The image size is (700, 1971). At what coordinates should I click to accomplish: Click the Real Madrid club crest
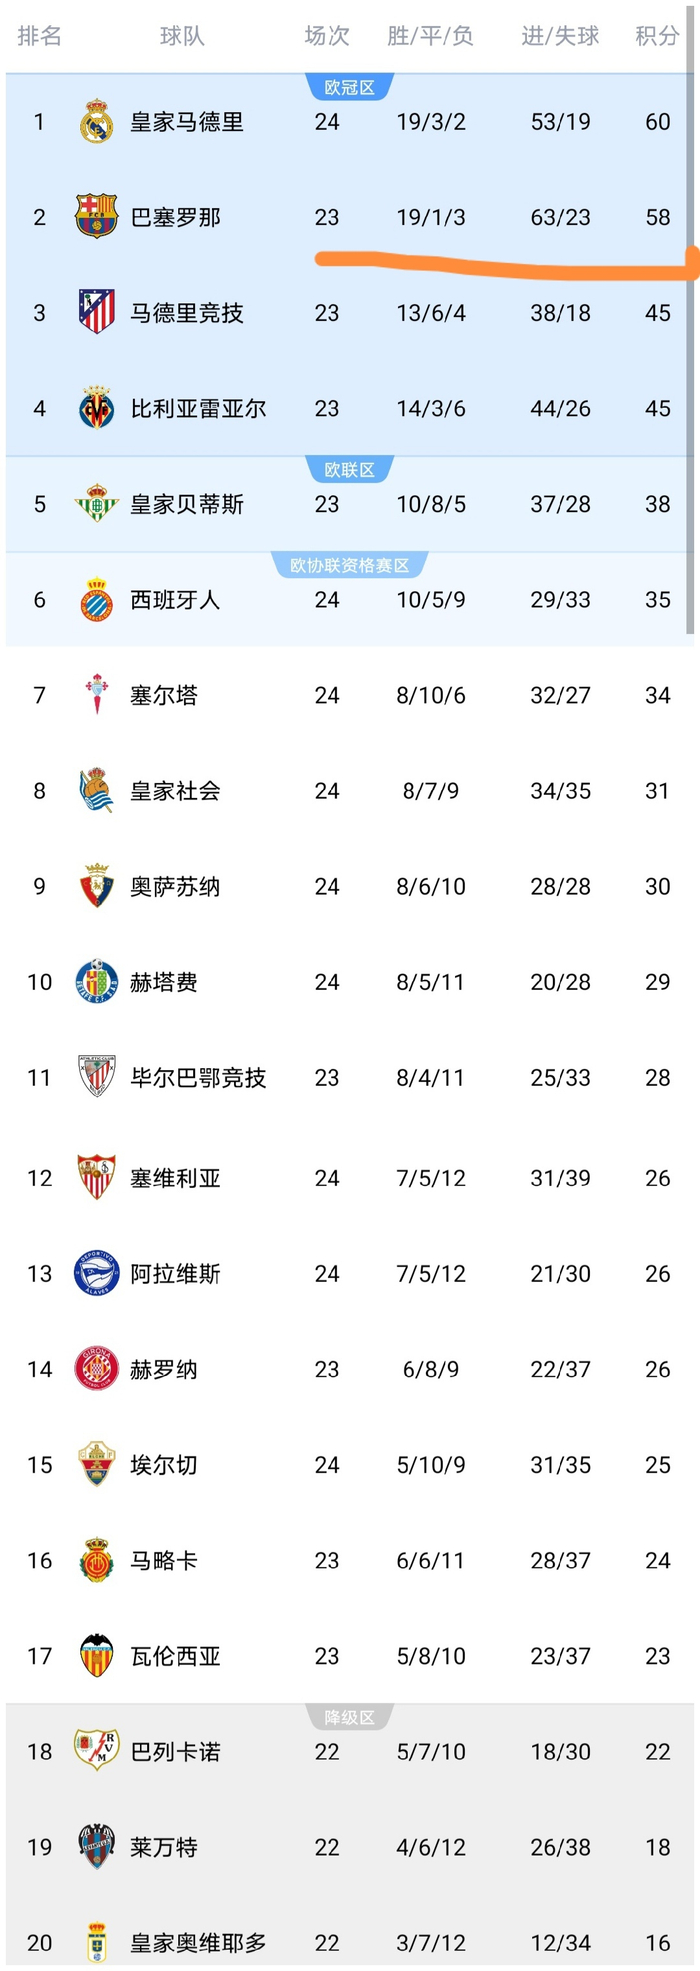coord(97,122)
